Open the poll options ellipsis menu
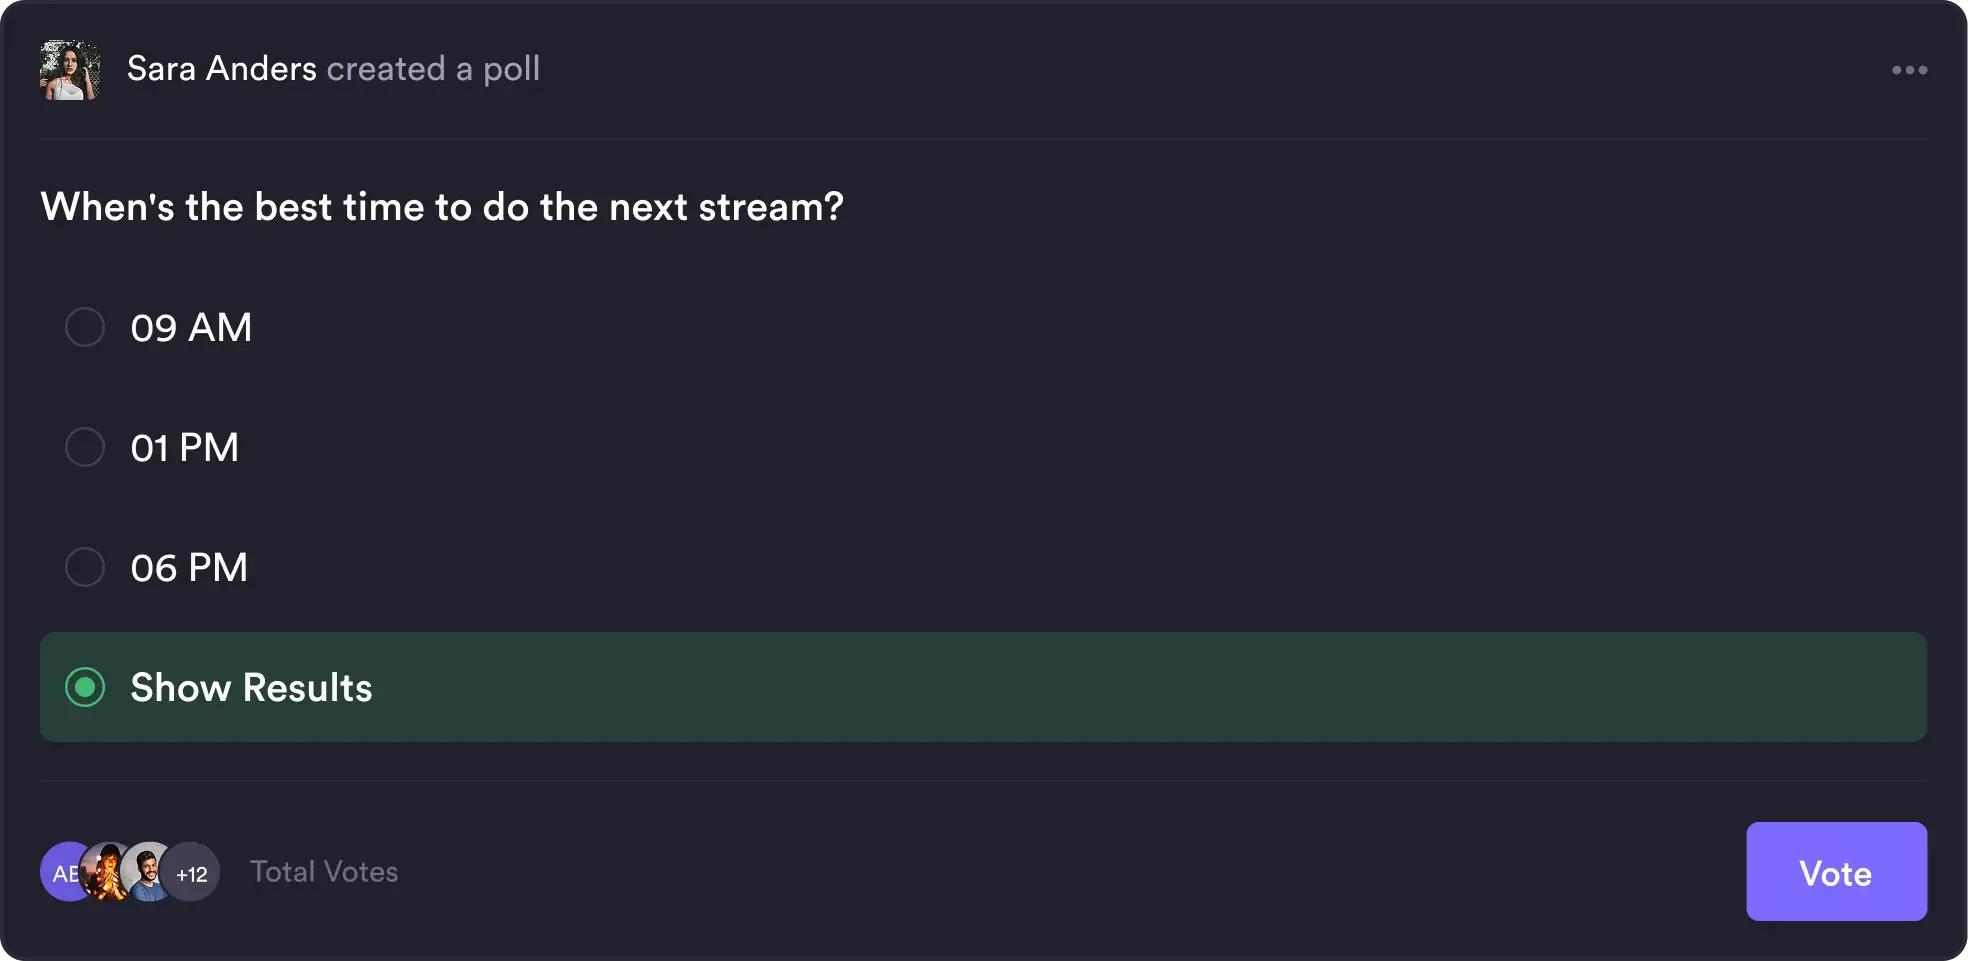This screenshot has width=1968, height=961. (1910, 69)
